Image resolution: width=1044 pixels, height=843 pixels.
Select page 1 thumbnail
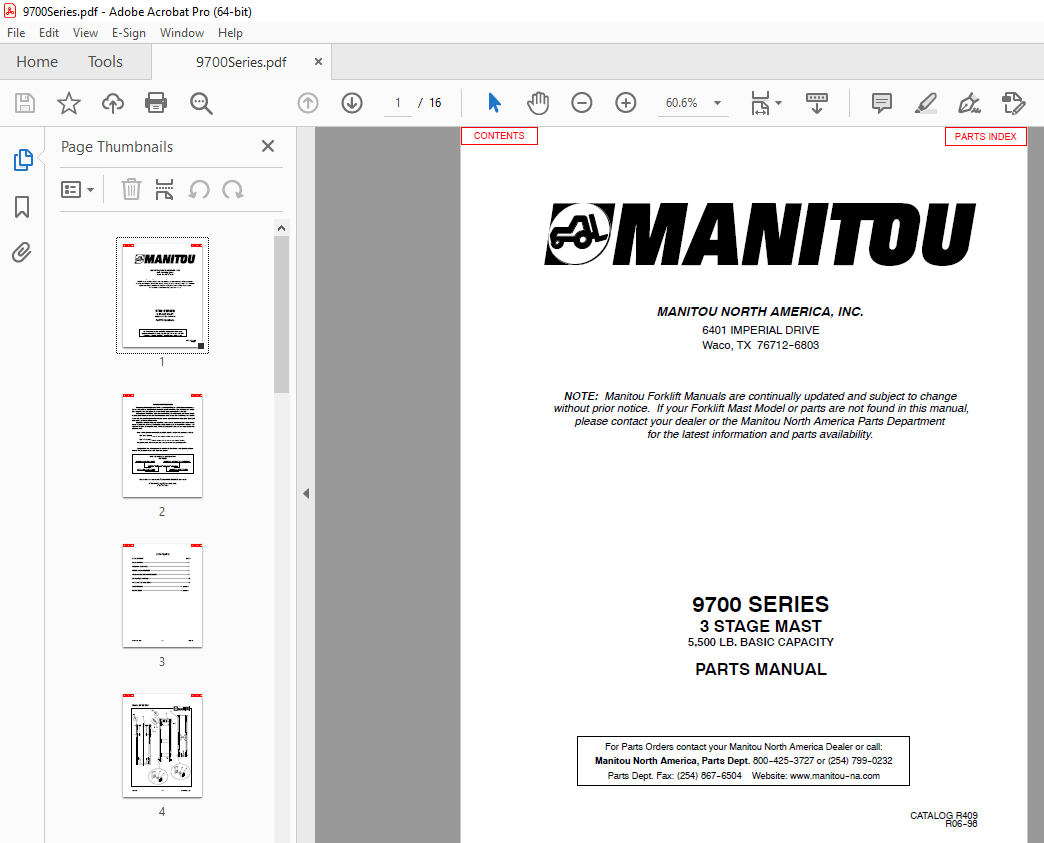click(x=162, y=295)
